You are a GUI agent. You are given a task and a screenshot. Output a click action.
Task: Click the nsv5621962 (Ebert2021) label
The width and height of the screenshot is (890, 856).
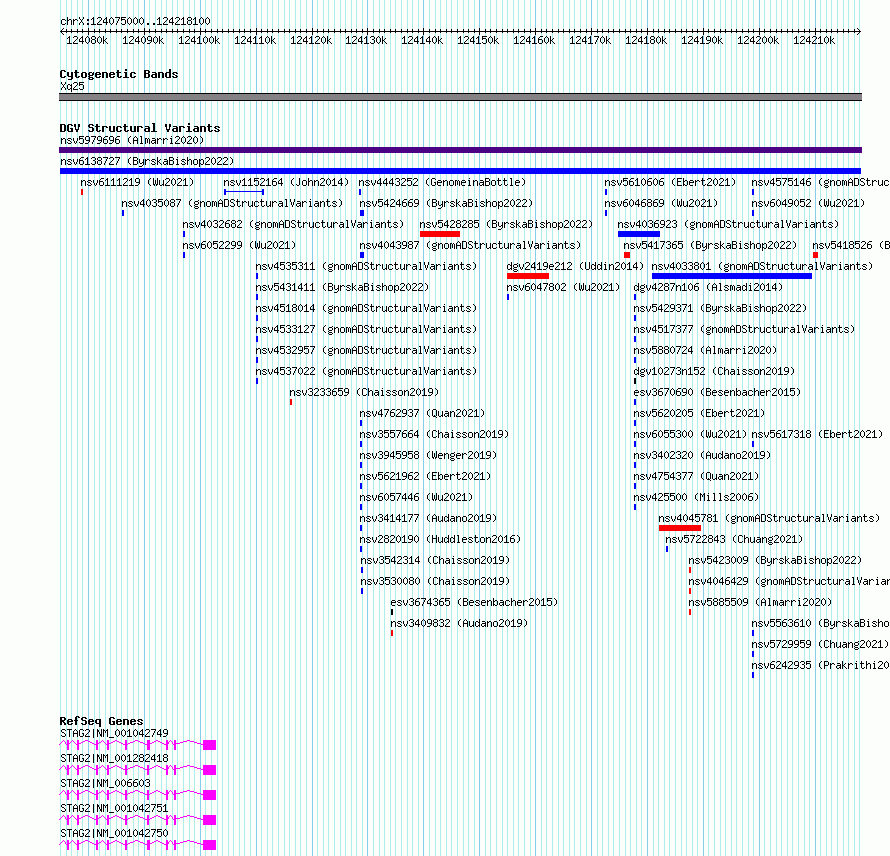(x=425, y=476)
